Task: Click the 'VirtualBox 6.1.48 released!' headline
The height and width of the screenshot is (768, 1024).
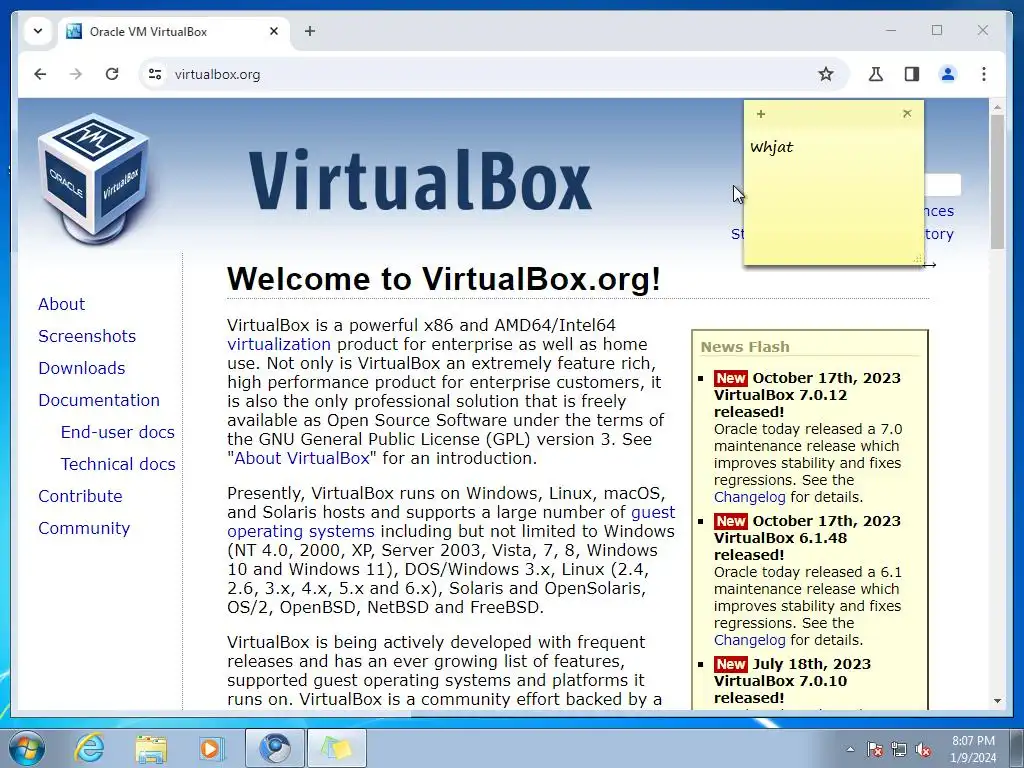Action: coord(780,547)
